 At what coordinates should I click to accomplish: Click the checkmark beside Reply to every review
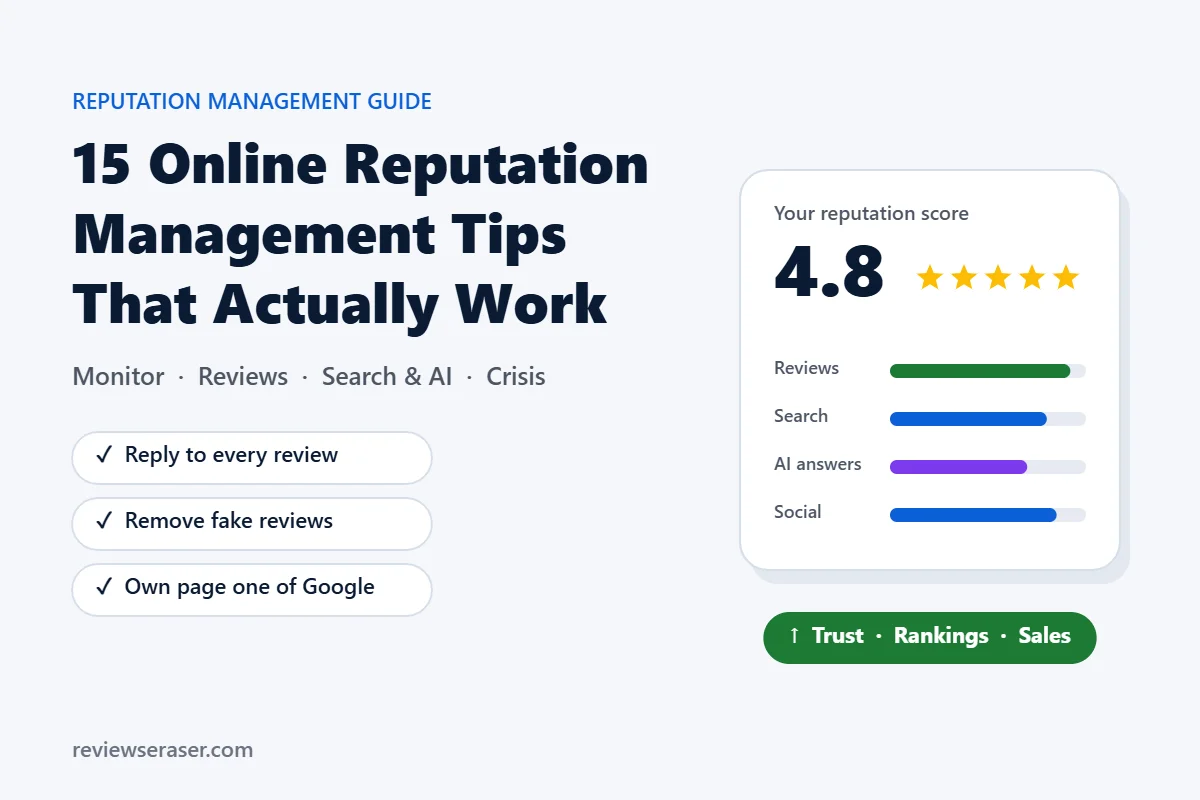(104, 456)
